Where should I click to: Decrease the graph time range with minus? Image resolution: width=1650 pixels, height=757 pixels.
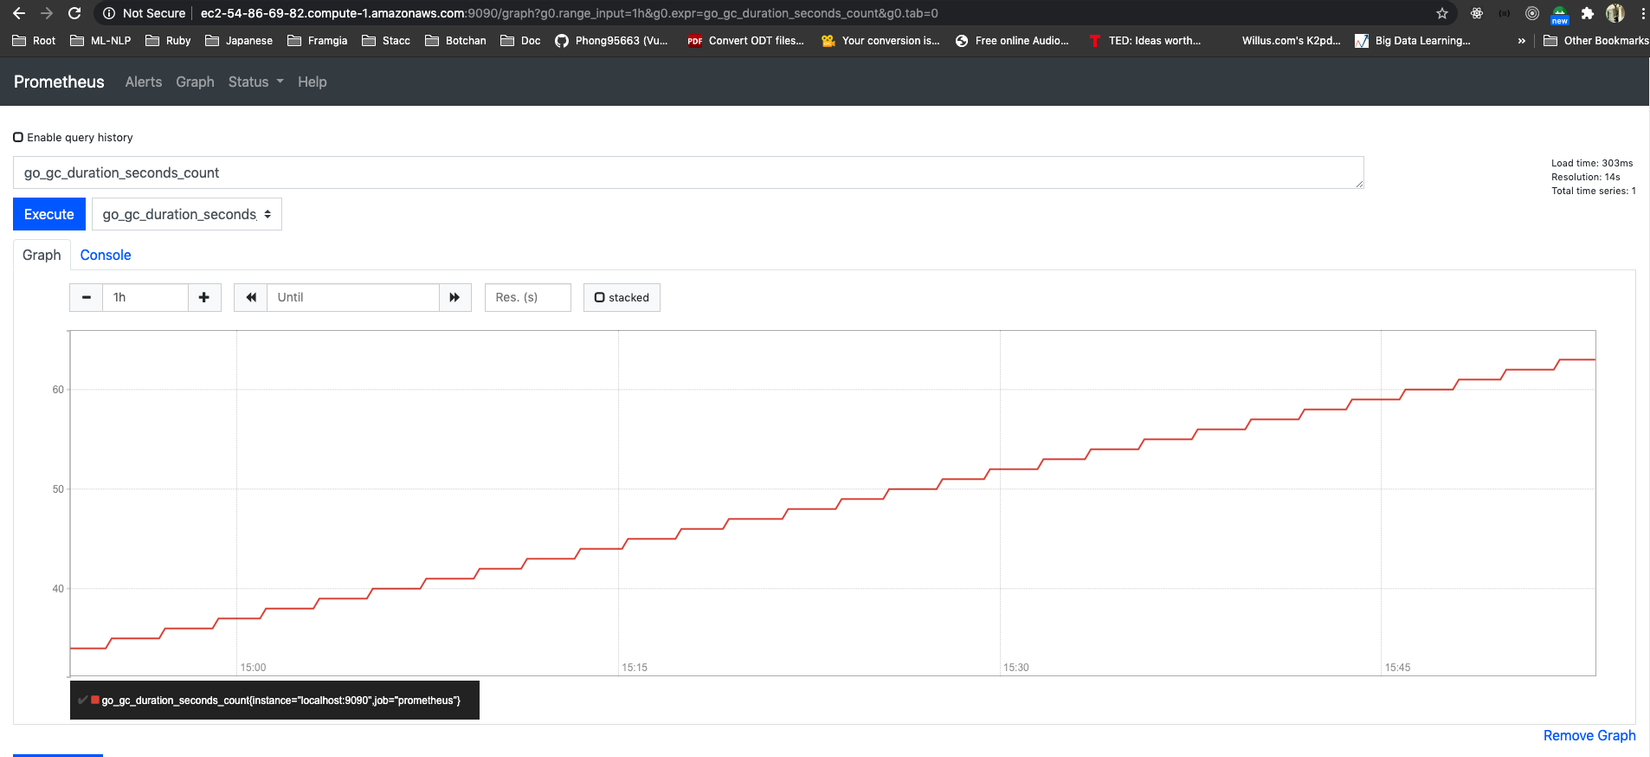[x=86, y=297]
